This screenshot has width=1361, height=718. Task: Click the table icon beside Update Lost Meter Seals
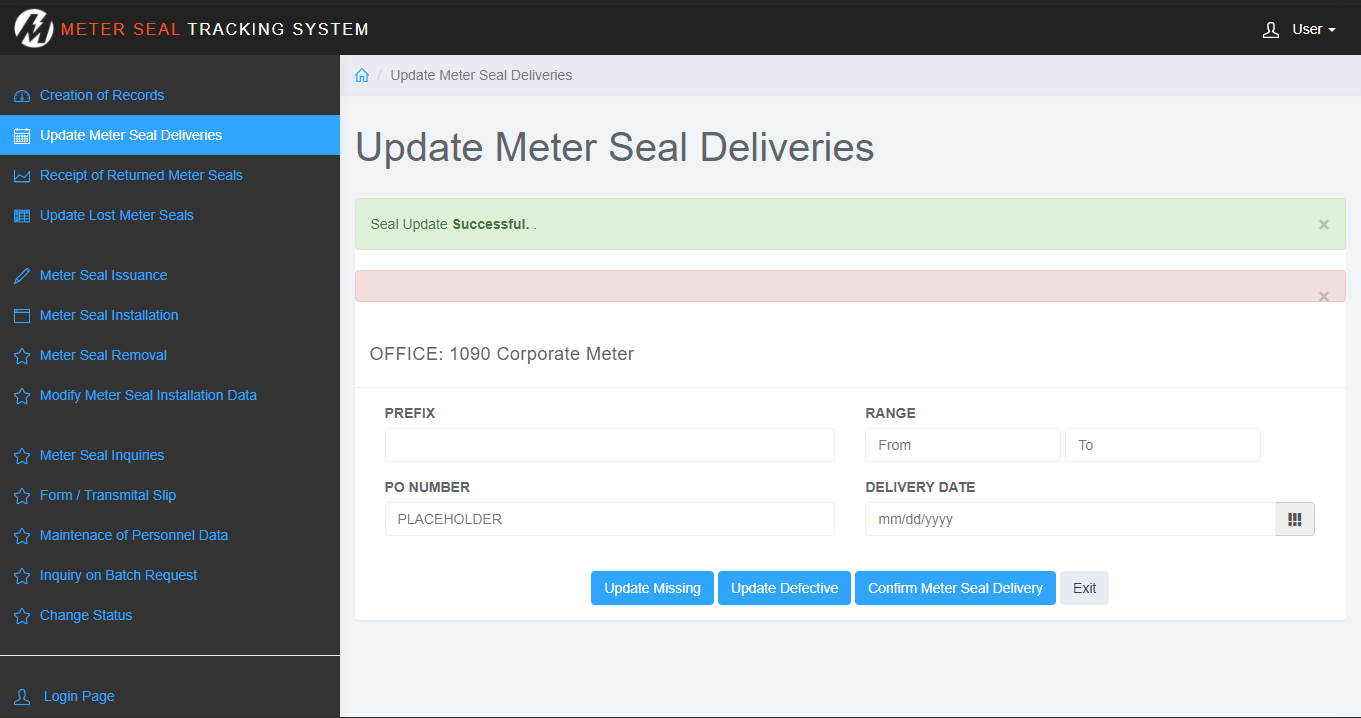pyautogui.click(x=22, y=216)
